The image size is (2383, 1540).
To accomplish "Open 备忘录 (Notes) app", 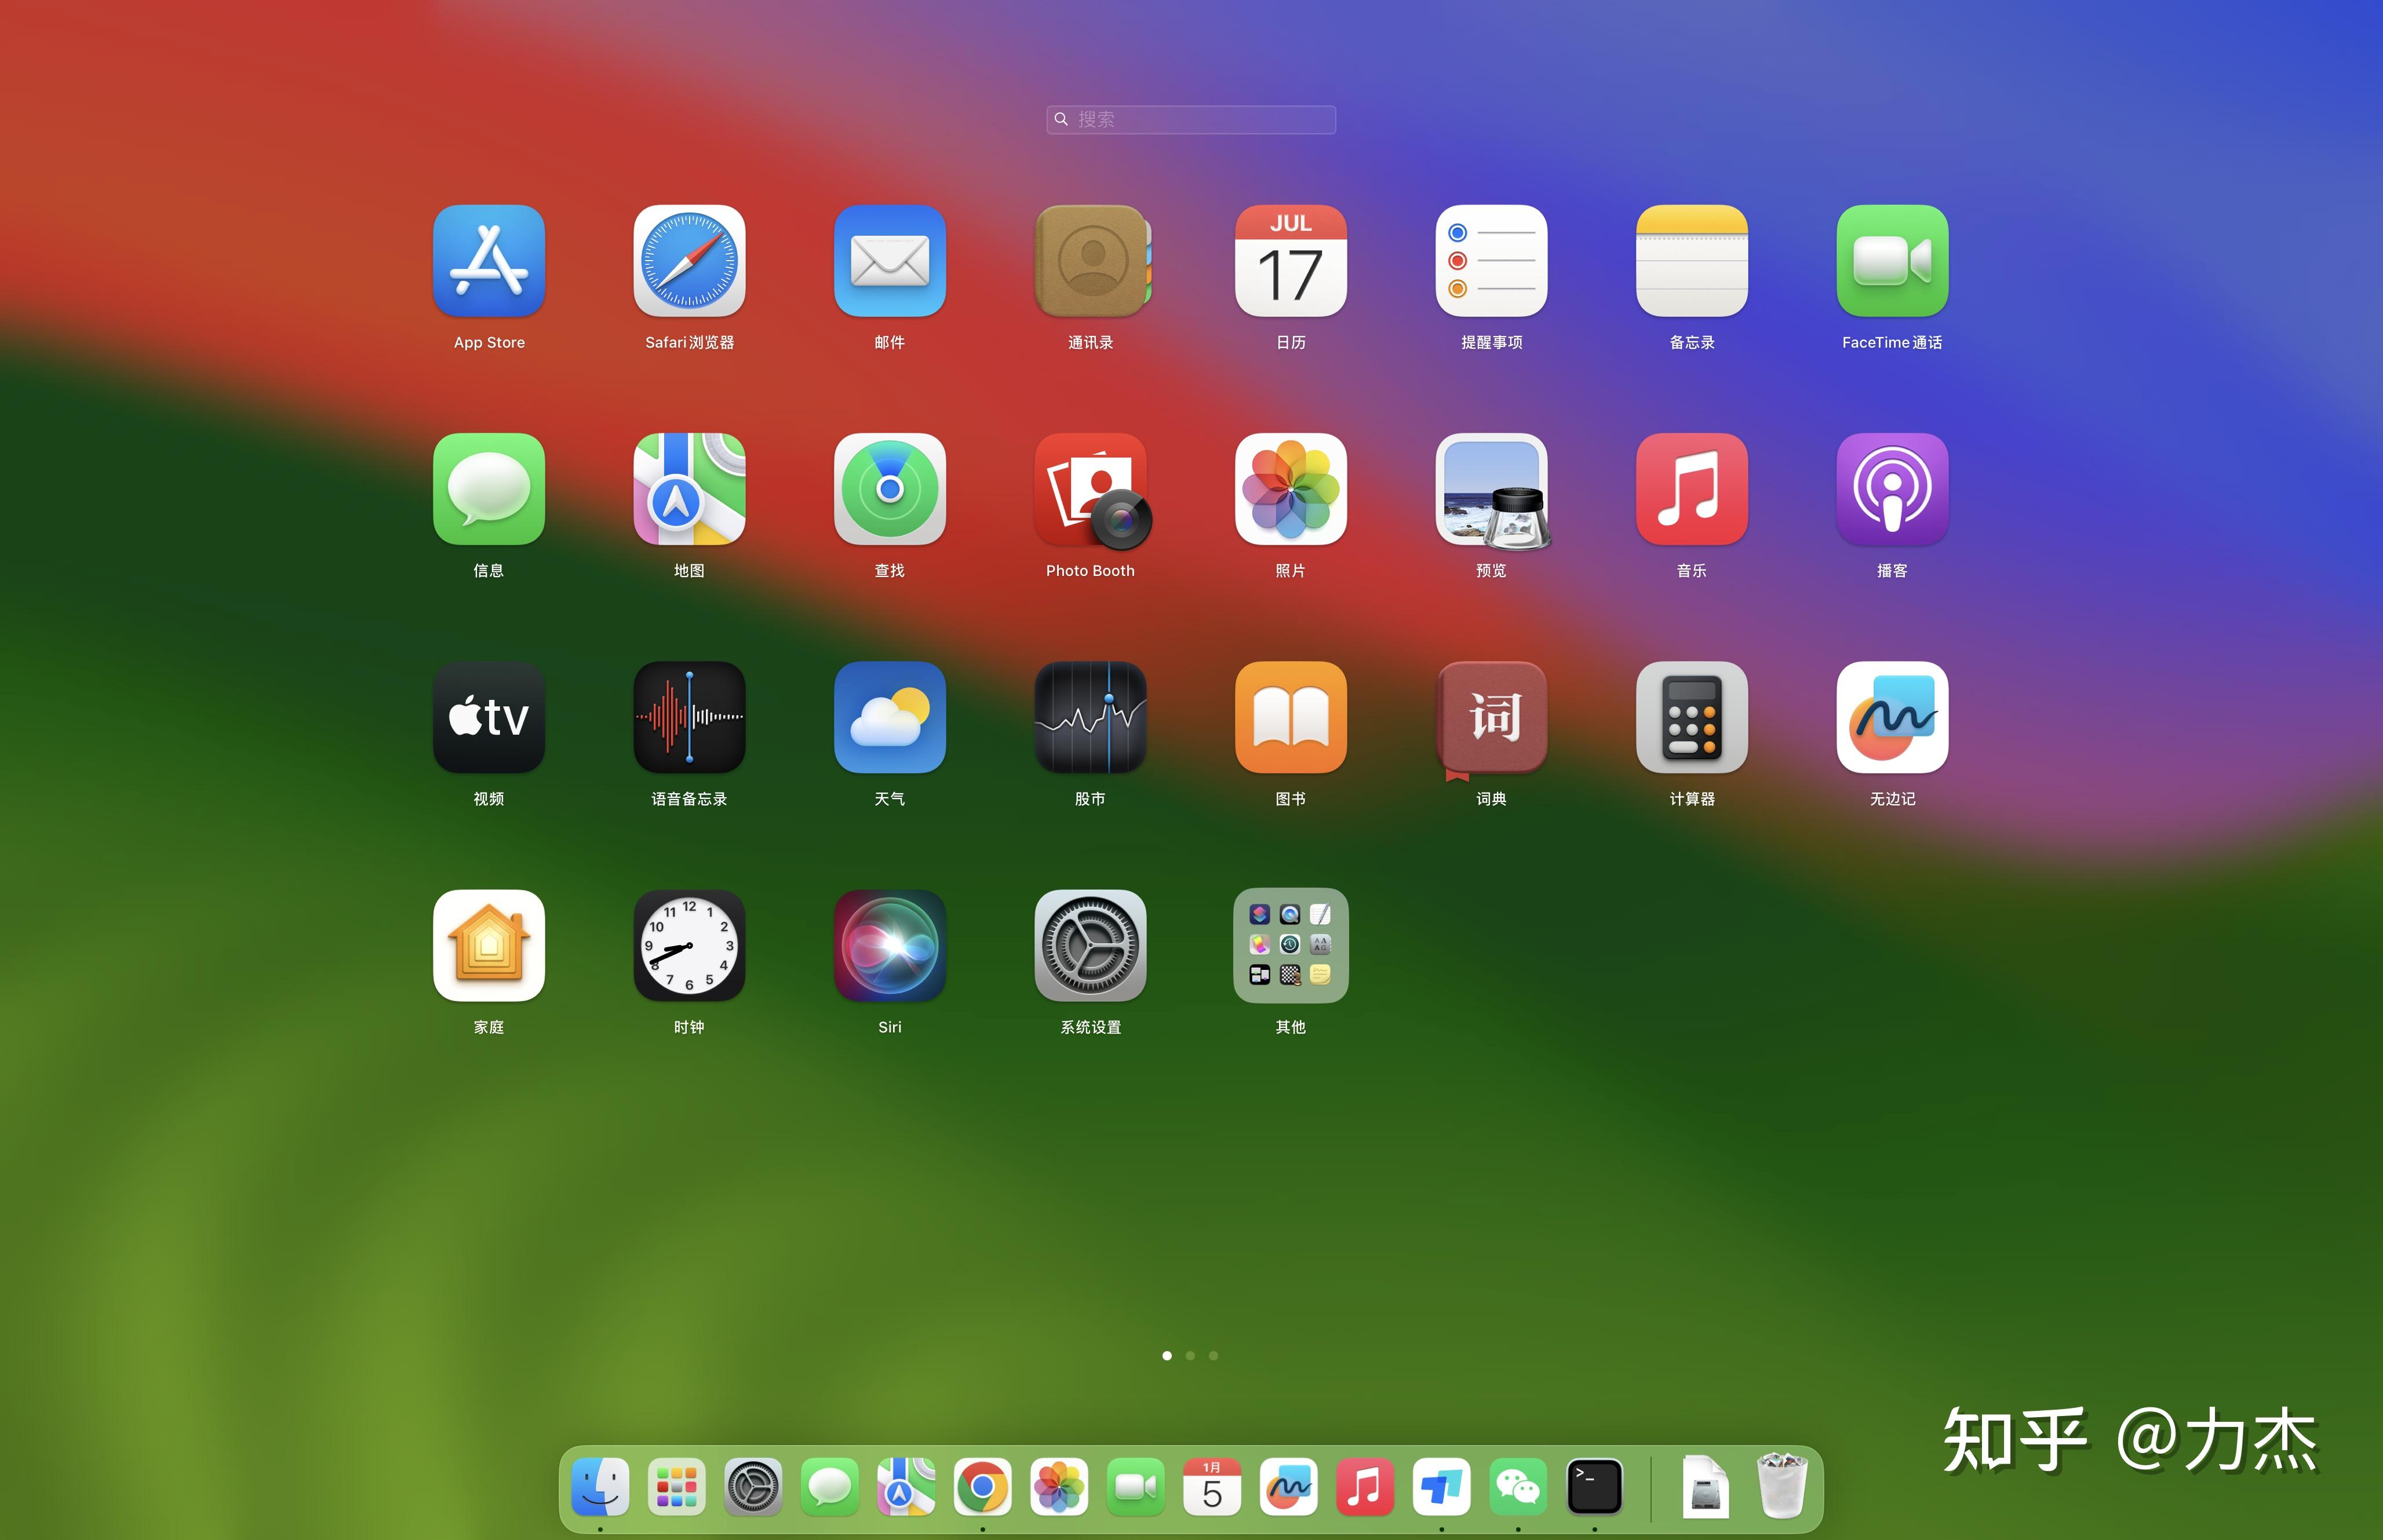I will tap(1692, 261).
